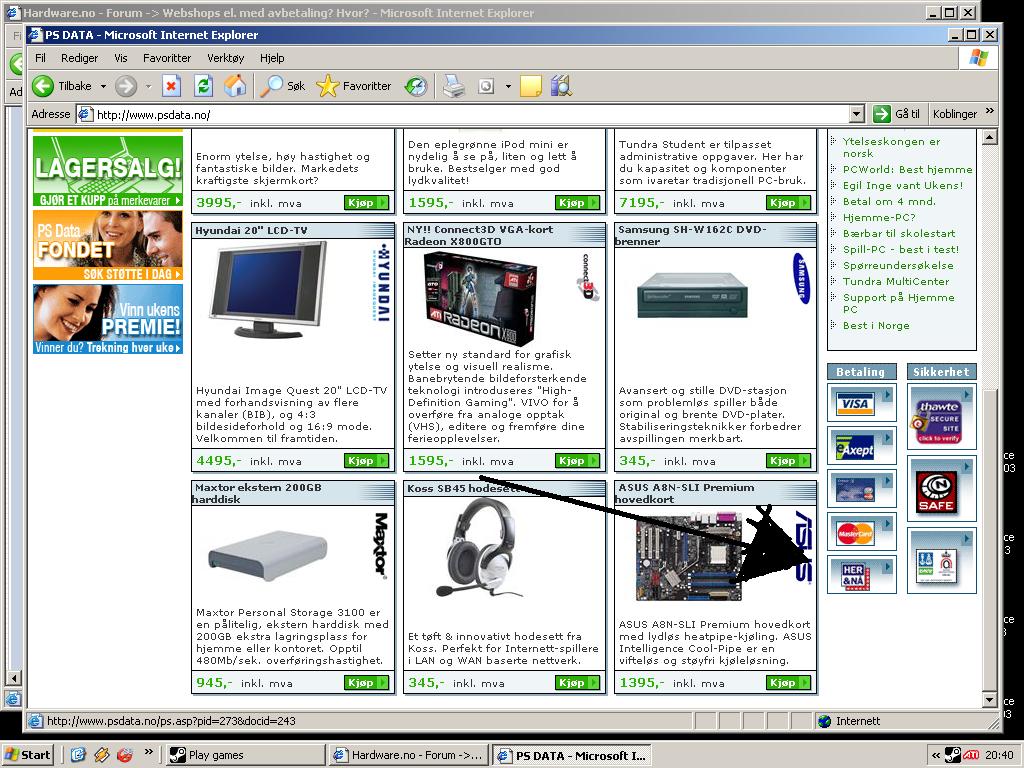This screenshot has width=1024, height=768.
Task: Open the Verktøy menu
Action: click(x=225, y=58)
